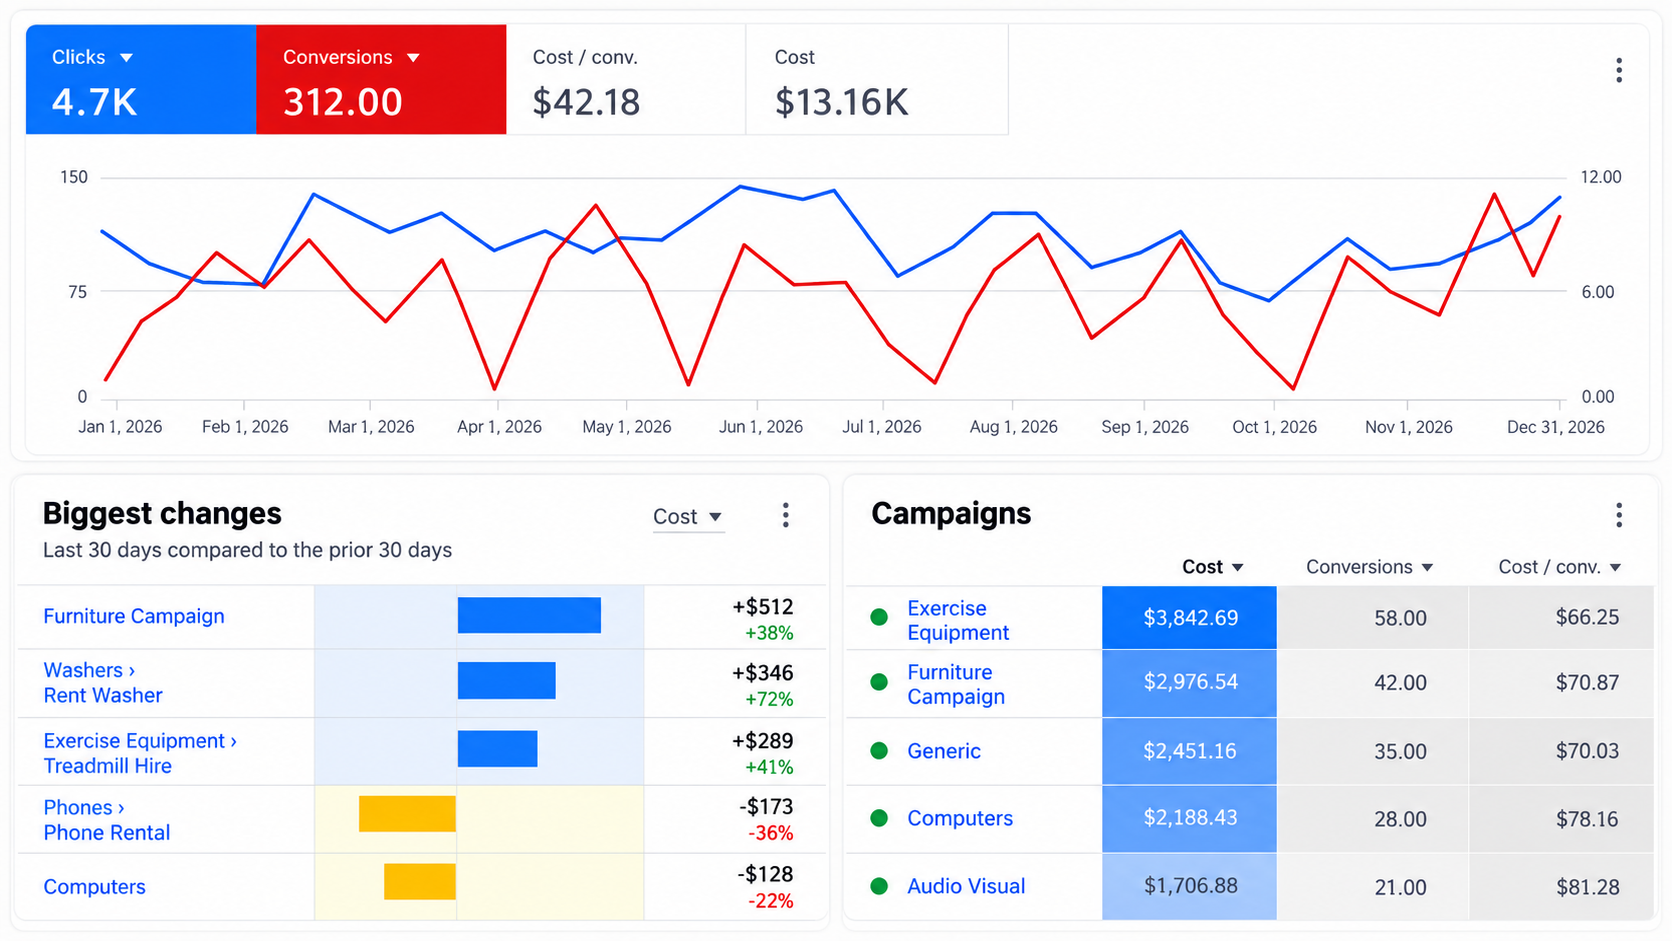Click the blue +$512 Furniture Campaign bar

point(529,615)
